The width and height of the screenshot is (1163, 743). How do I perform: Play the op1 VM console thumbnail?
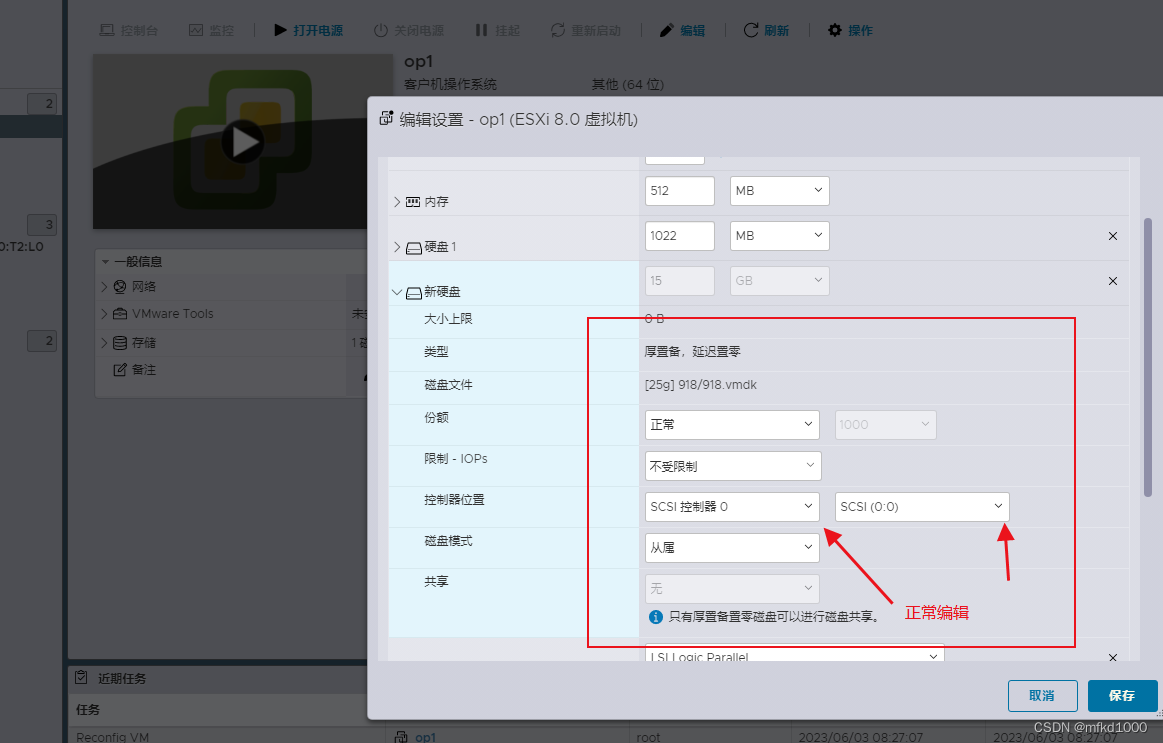tap(243, 142)
